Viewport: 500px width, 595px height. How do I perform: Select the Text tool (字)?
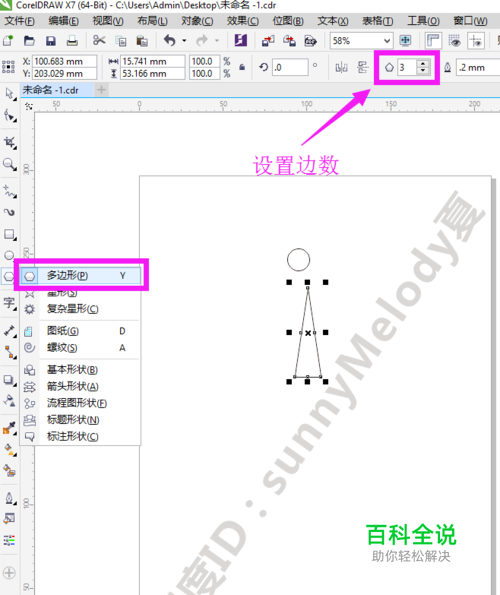point(9,304)
